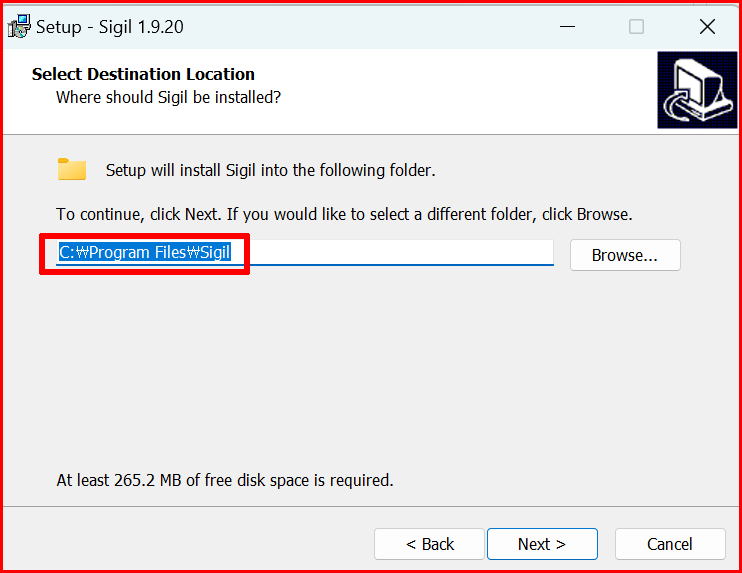Click the yellow folder icon
This screenshot has width=742, height=573.
pos(72,169)
